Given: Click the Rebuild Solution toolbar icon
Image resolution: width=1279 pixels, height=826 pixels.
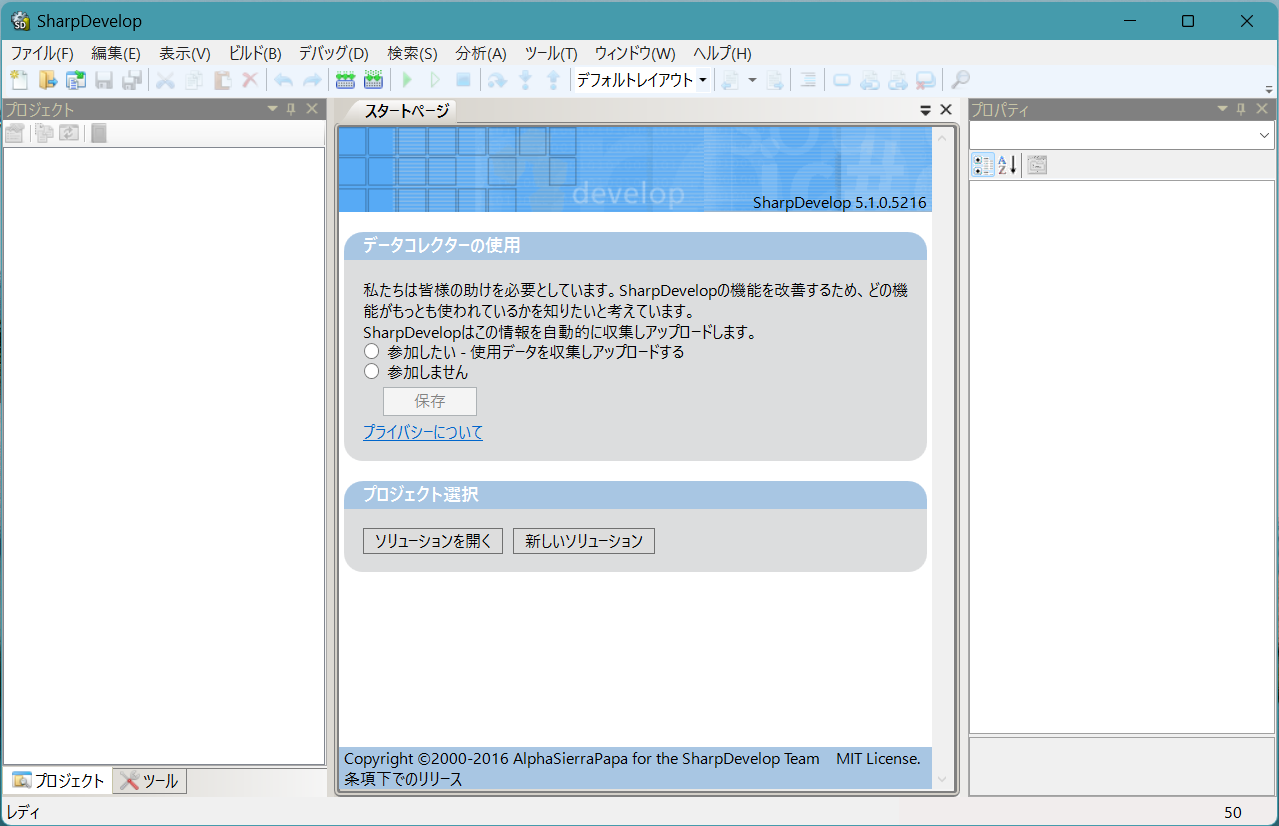Looking at the screenshot, I should click(x=373, y=81).
